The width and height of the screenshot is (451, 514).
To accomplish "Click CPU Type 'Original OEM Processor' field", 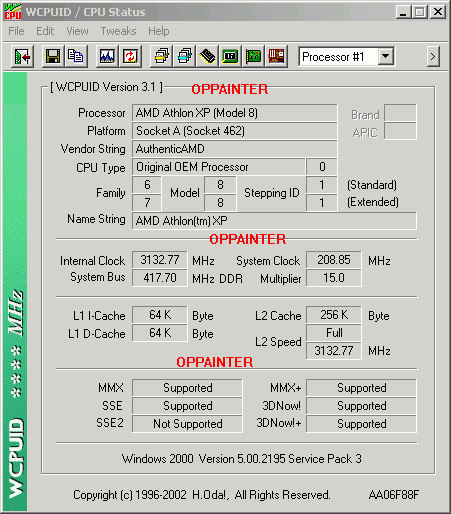I will 219,167.
